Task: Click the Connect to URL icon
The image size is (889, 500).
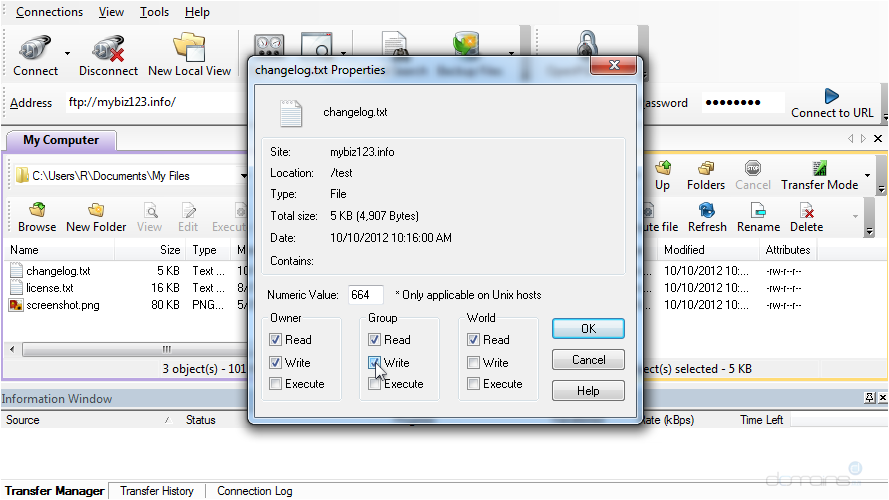Action: 831,98
